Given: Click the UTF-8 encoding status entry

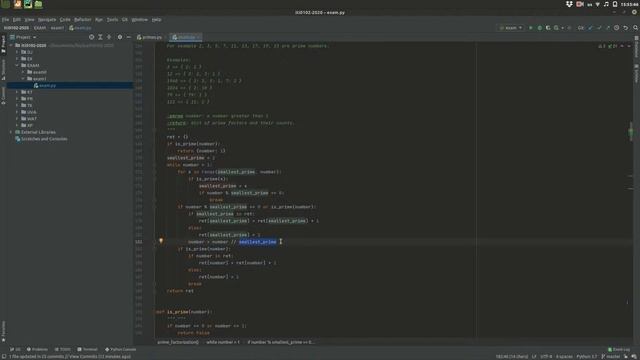Looking at the screenshot, I should [546, 356].
